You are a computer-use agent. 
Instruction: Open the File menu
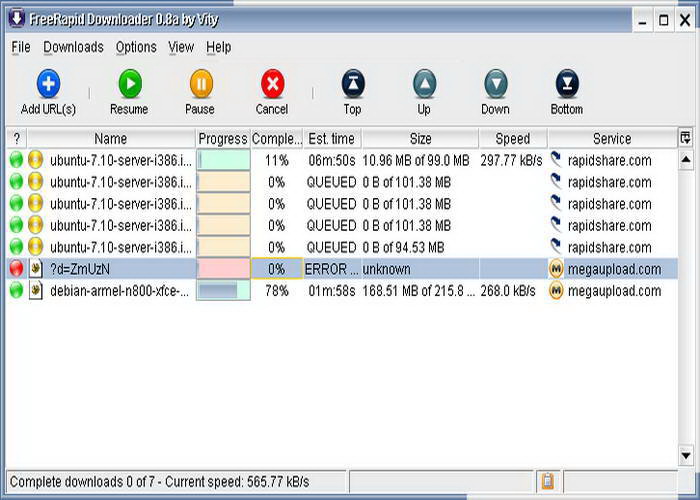(21, 47)
